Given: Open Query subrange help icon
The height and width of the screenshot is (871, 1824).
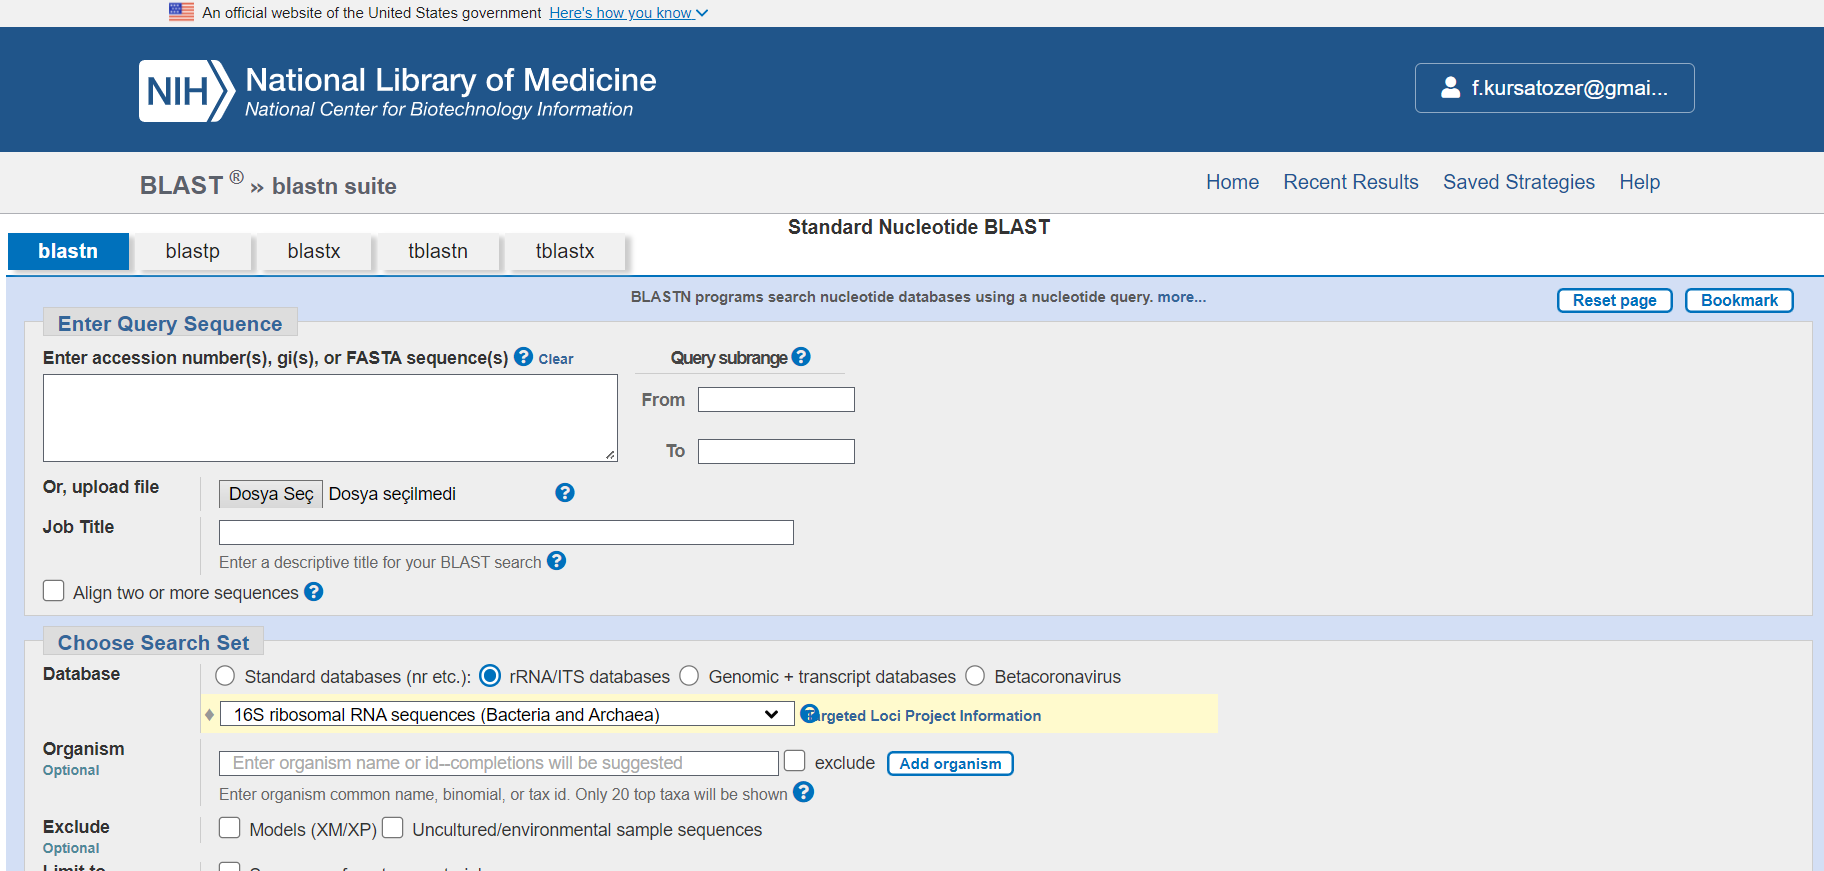Looking at the screenshot, I should click(801, 357).
